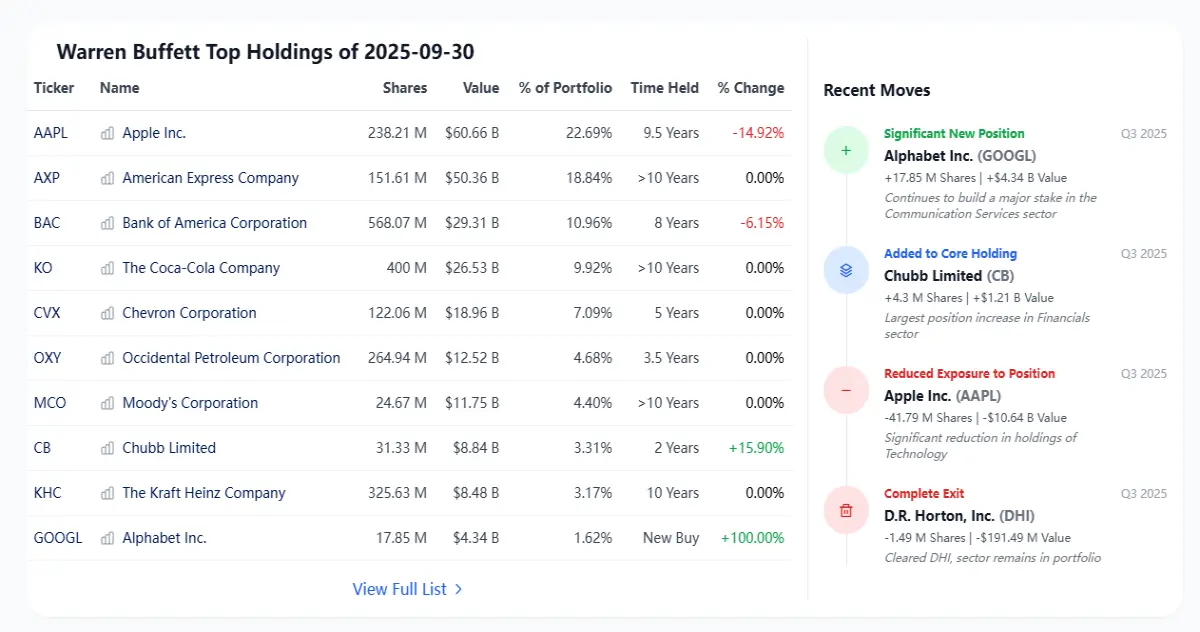The width and height of the screenshot is (1200, 632).
Task: Open the BAC ticker link
Action: [47, 223]
